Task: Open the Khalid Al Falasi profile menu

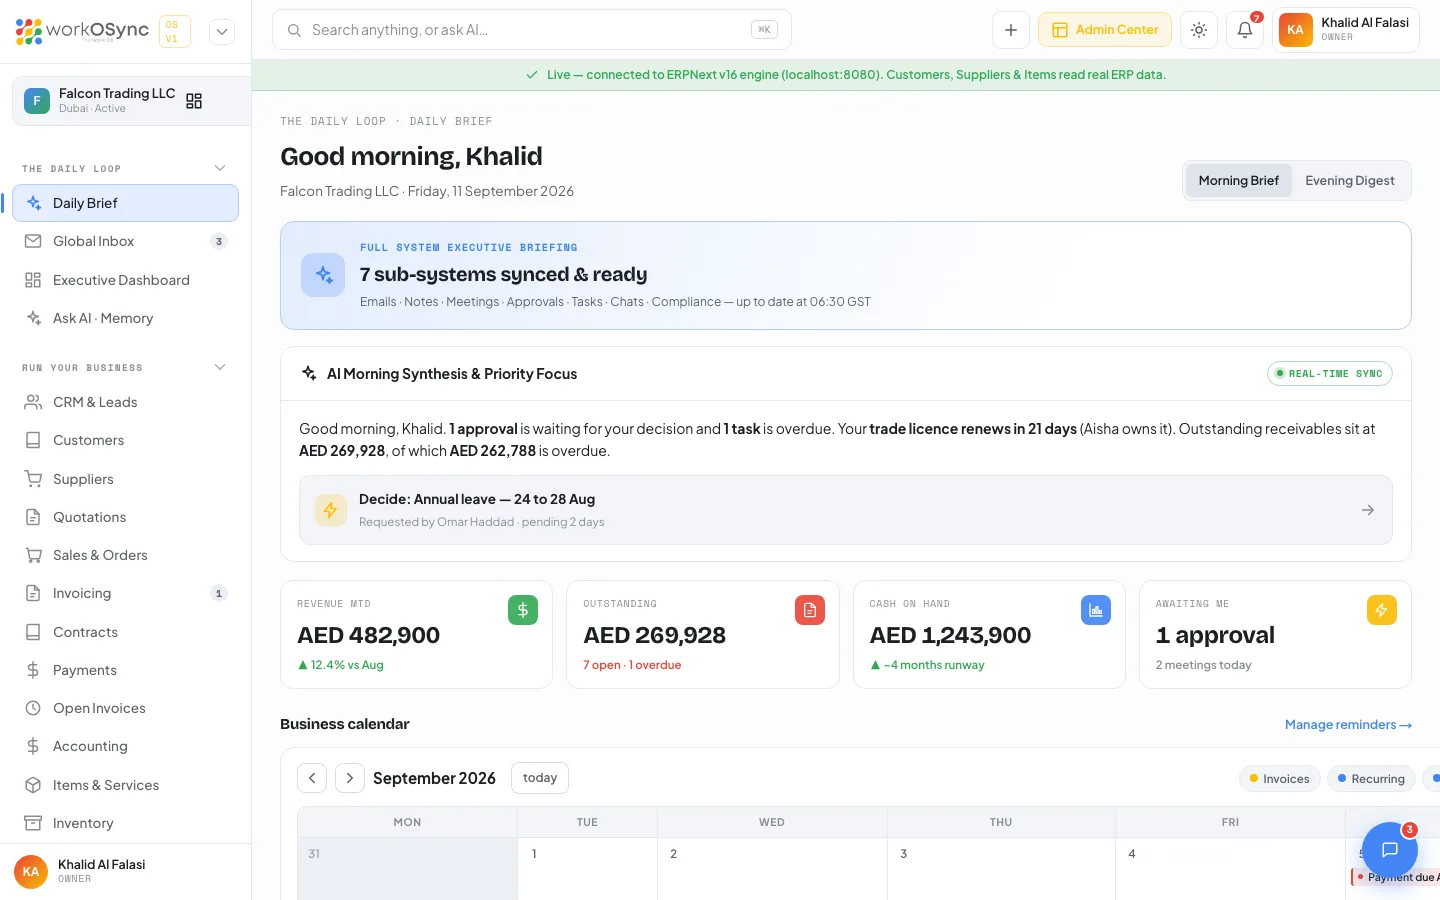Action: [1346, 30]
